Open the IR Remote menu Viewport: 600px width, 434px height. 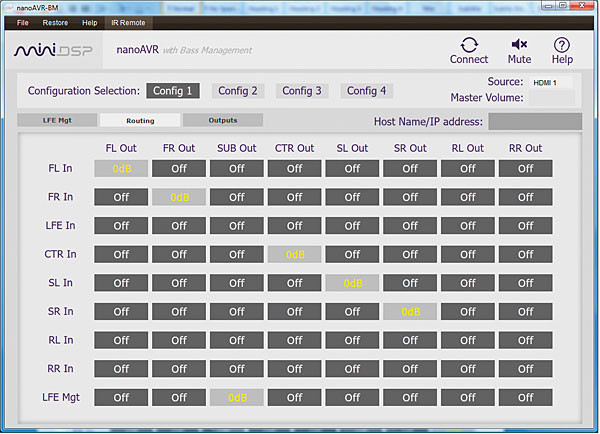128,23
